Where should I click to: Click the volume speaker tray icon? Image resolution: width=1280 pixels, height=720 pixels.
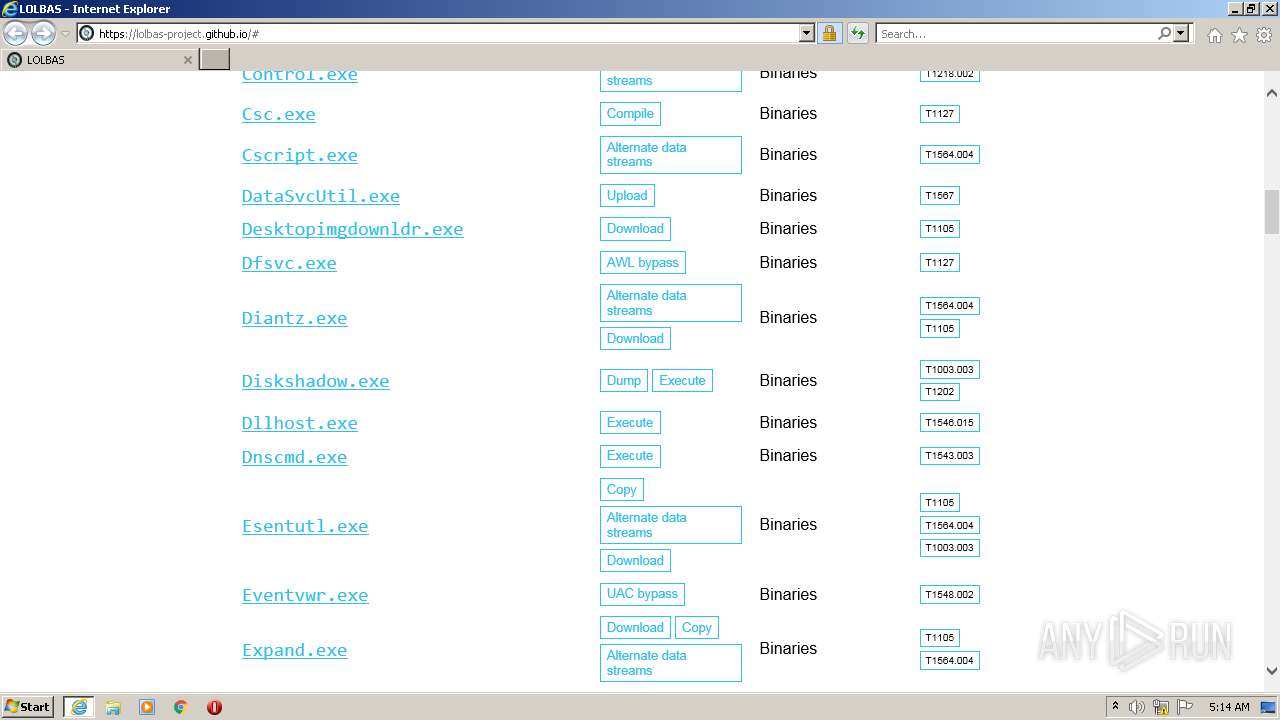pyautogui.click(x=1137, y=707)
